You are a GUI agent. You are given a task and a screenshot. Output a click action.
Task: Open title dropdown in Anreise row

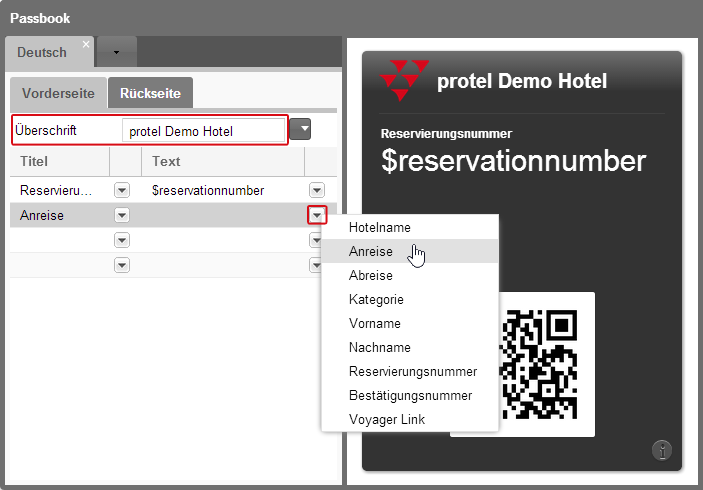122,215
